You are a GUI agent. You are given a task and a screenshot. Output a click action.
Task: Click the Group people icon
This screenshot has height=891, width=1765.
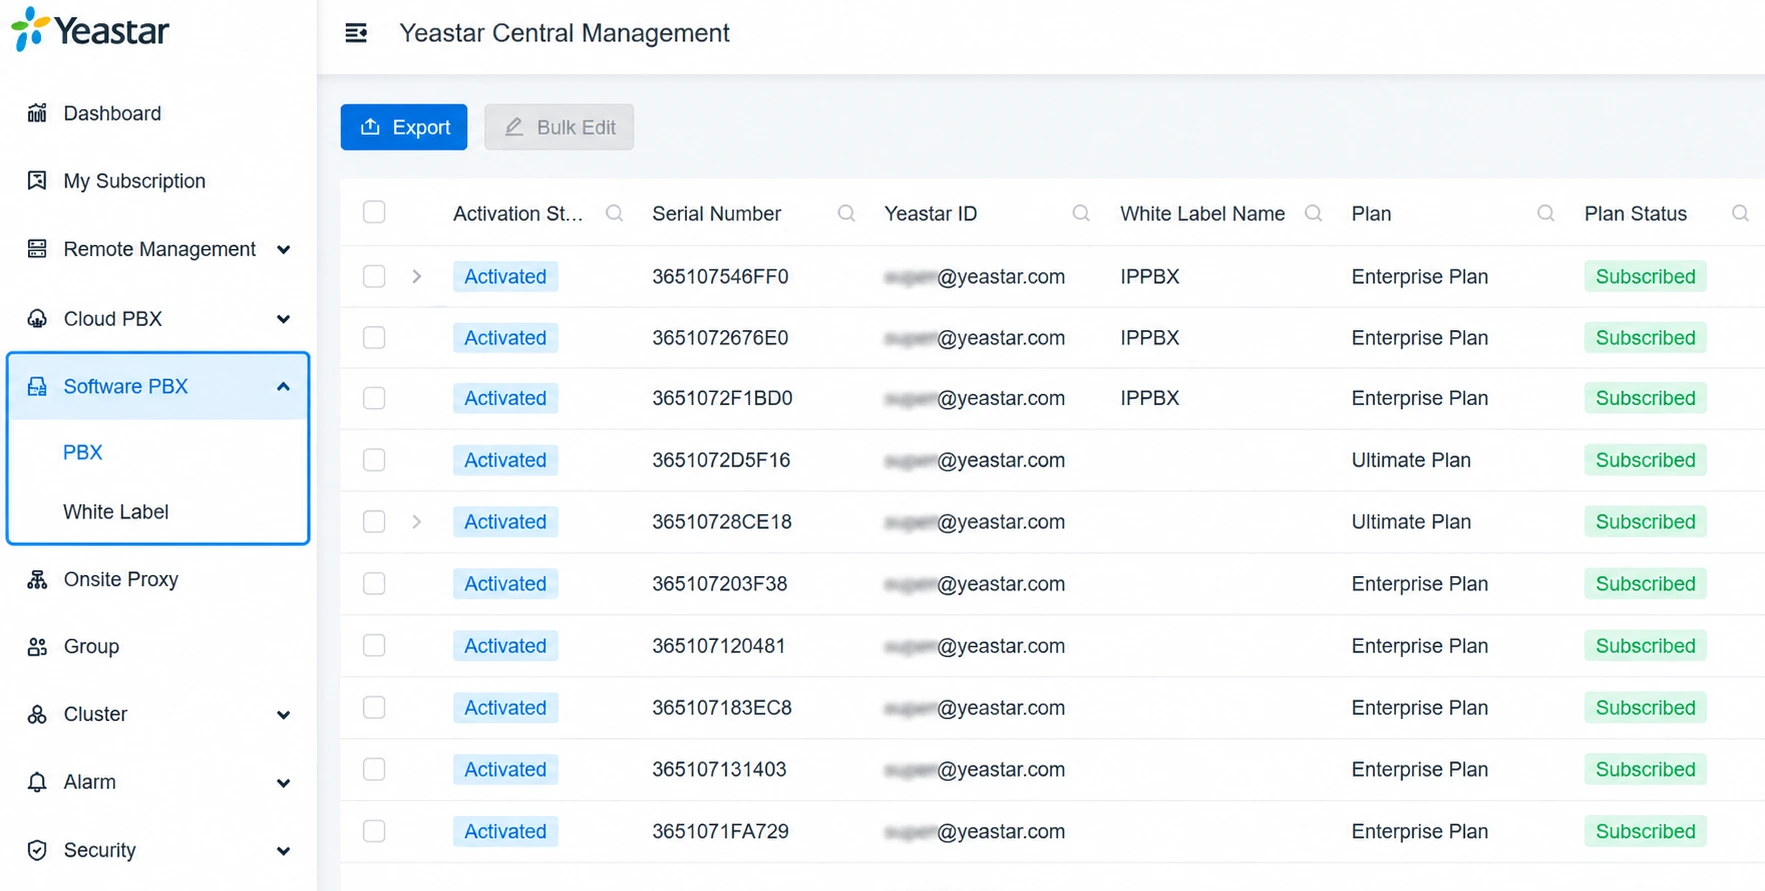[x=37, y=647]
